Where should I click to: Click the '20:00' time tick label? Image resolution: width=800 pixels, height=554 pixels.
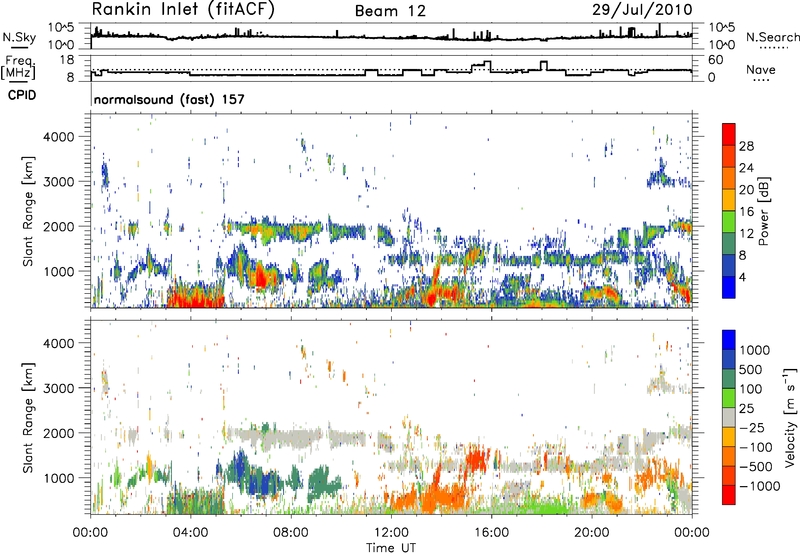click(x=591, y=533)
